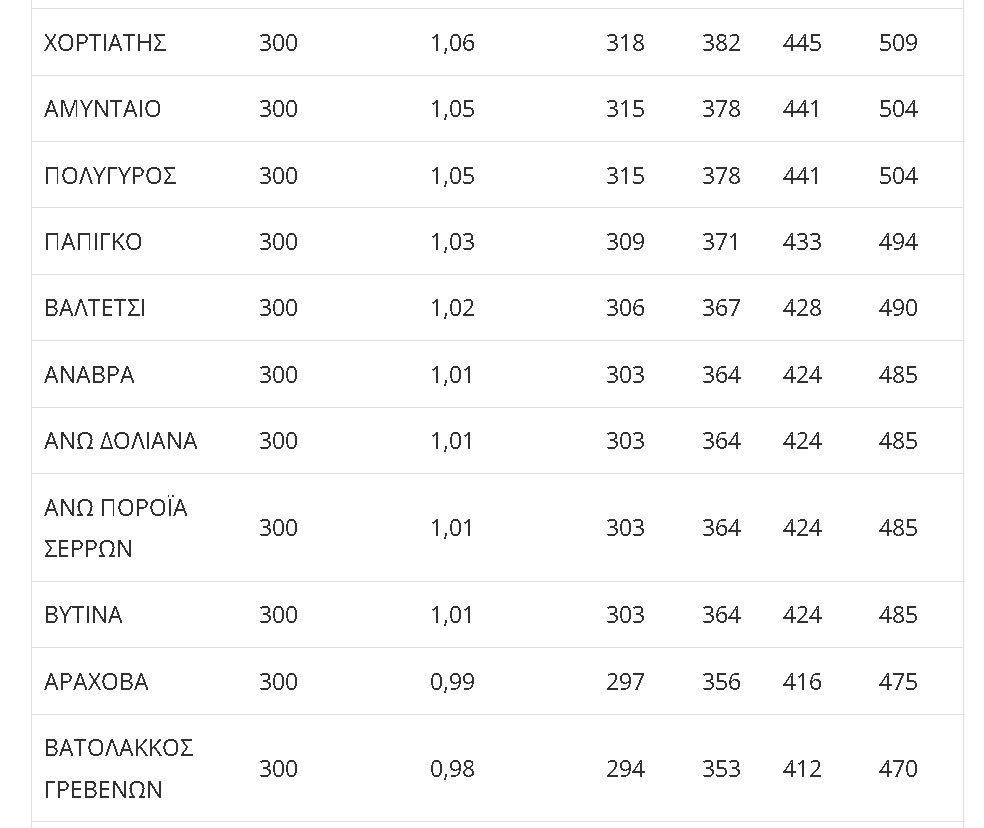
Task: Click the ΑΜΥΝΤΑΙΟ location cell
Action: [102, 109]
